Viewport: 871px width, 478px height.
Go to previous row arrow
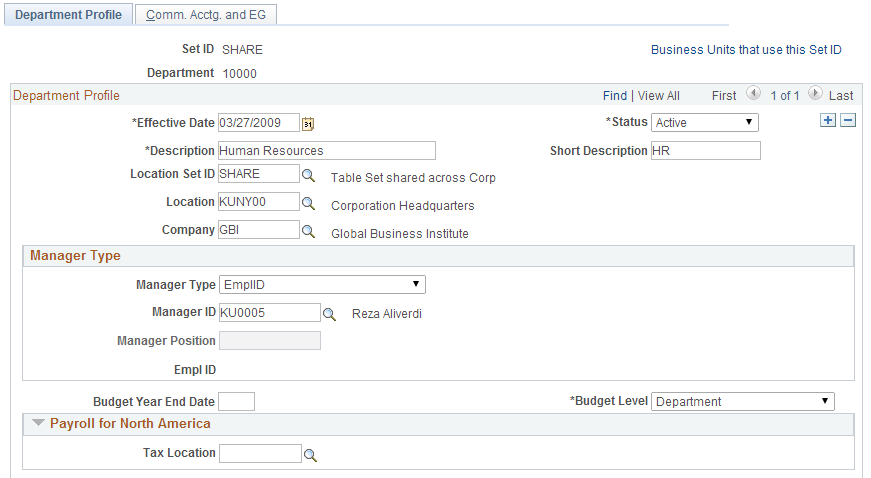pos(753,93)
